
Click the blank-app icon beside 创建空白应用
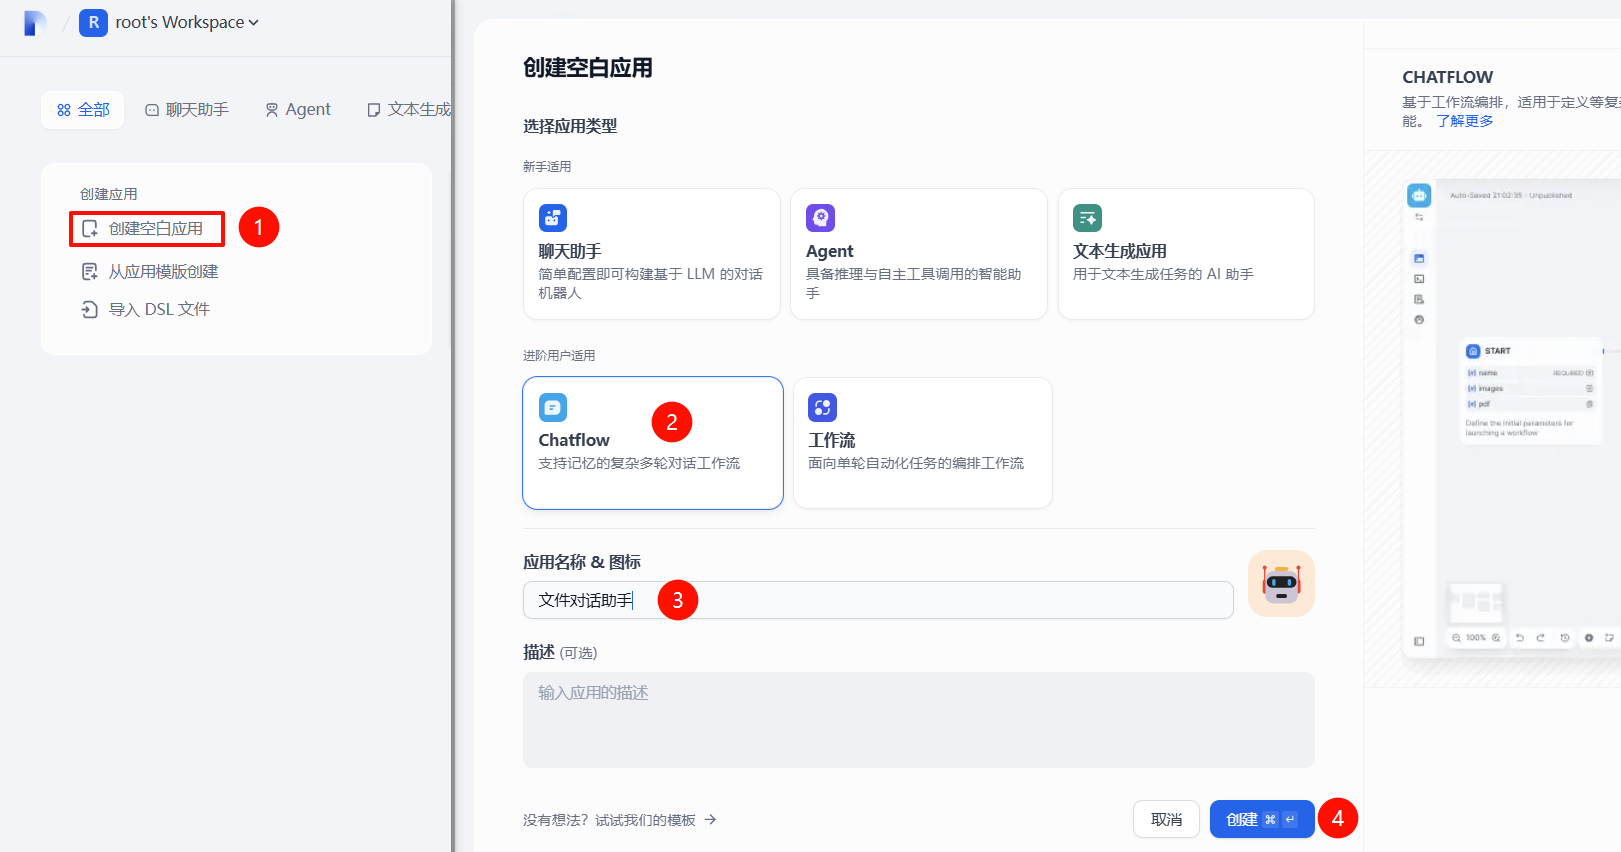pyautogui.click(x=90, y=228)
